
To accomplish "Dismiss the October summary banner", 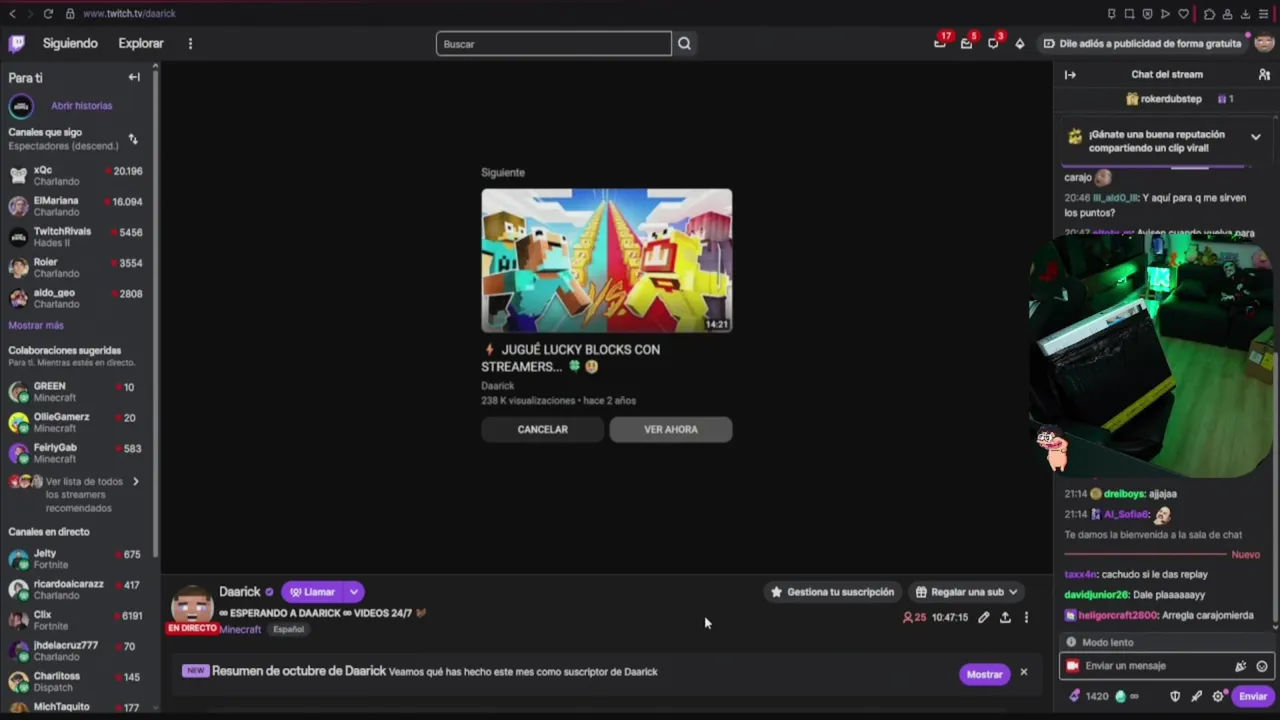I will [x=1023, y=672].
